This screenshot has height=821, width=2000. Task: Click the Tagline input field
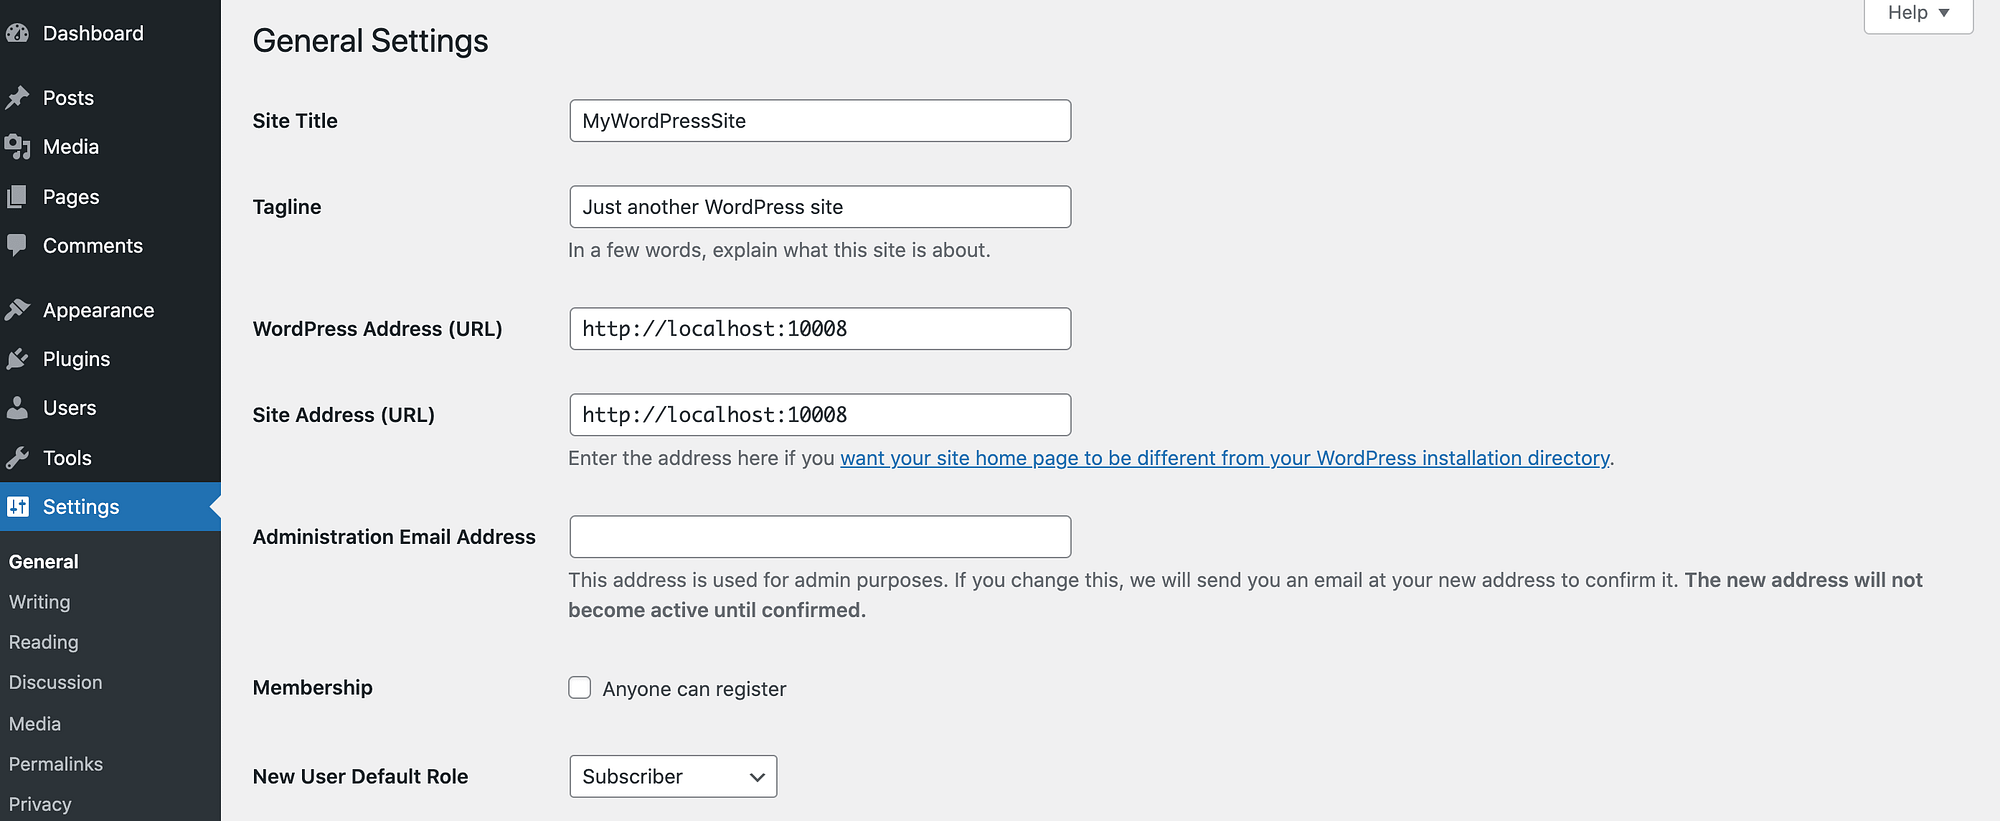coord(820,207)
